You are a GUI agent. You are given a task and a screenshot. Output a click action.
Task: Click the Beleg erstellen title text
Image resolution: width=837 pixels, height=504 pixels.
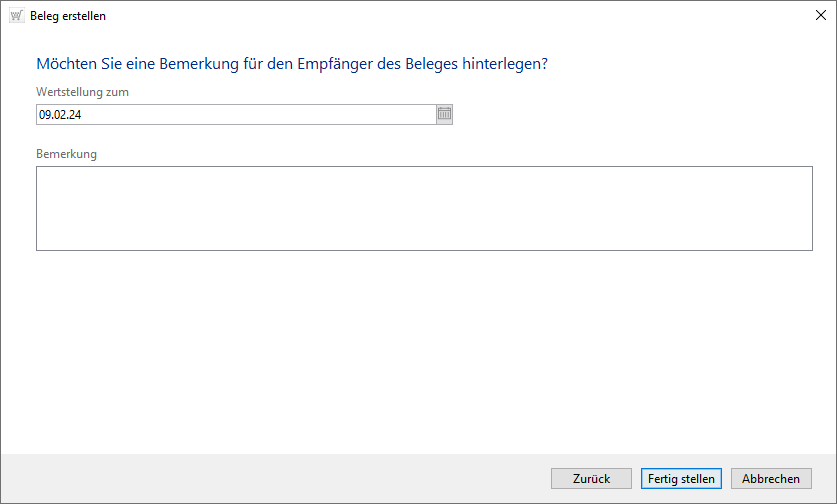[68, 16]
